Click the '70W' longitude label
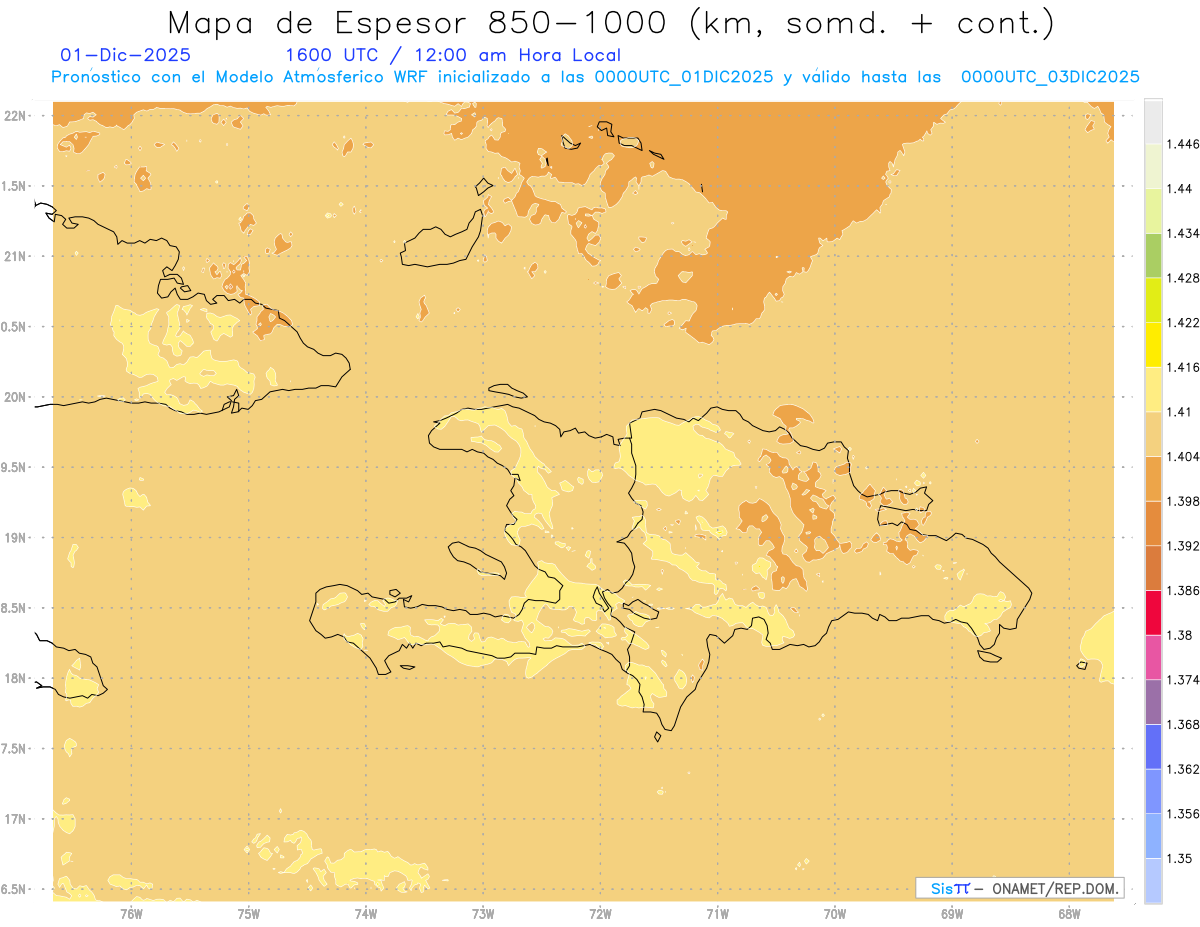Screen dimensions: 1200x927 coord(835,914)
